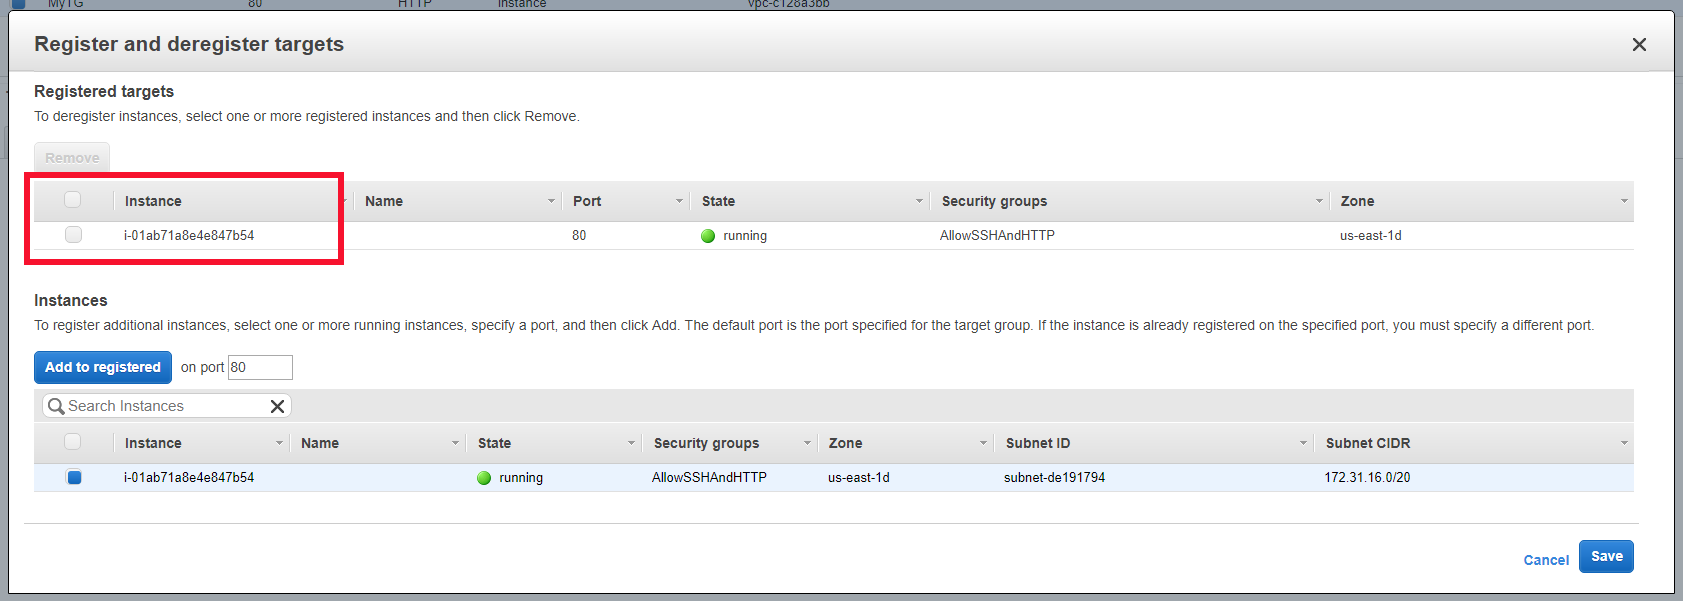Click Subnet CIDR column header
Screen dimensions: 1683x601
click(x=1367, y=443)
